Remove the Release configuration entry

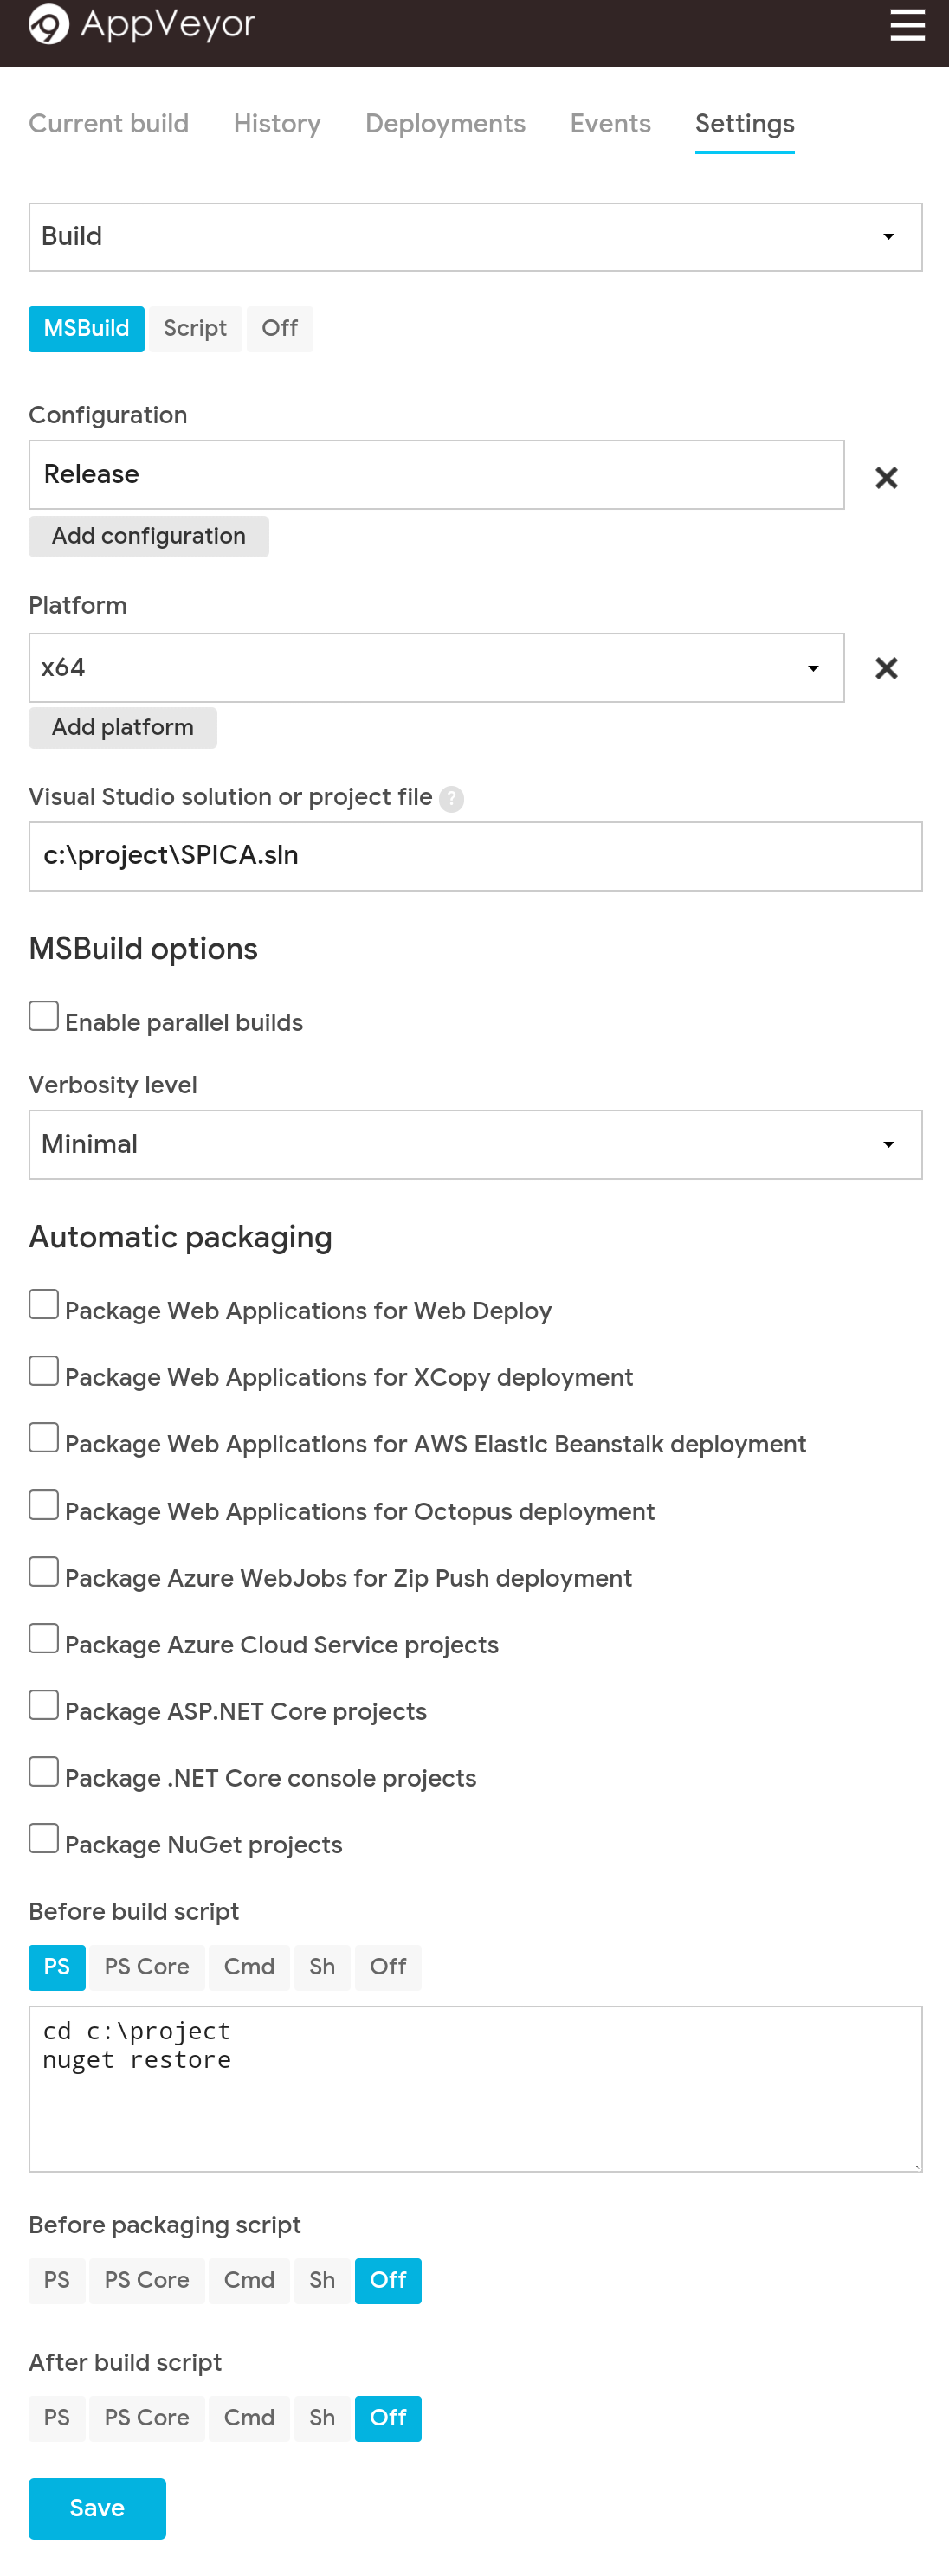click(x=885, y=478)
